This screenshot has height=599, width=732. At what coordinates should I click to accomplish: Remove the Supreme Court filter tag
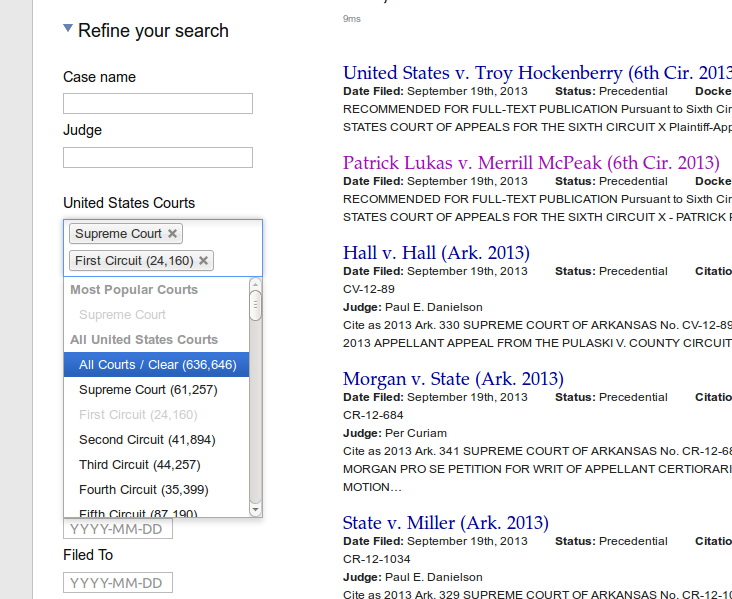172,234
